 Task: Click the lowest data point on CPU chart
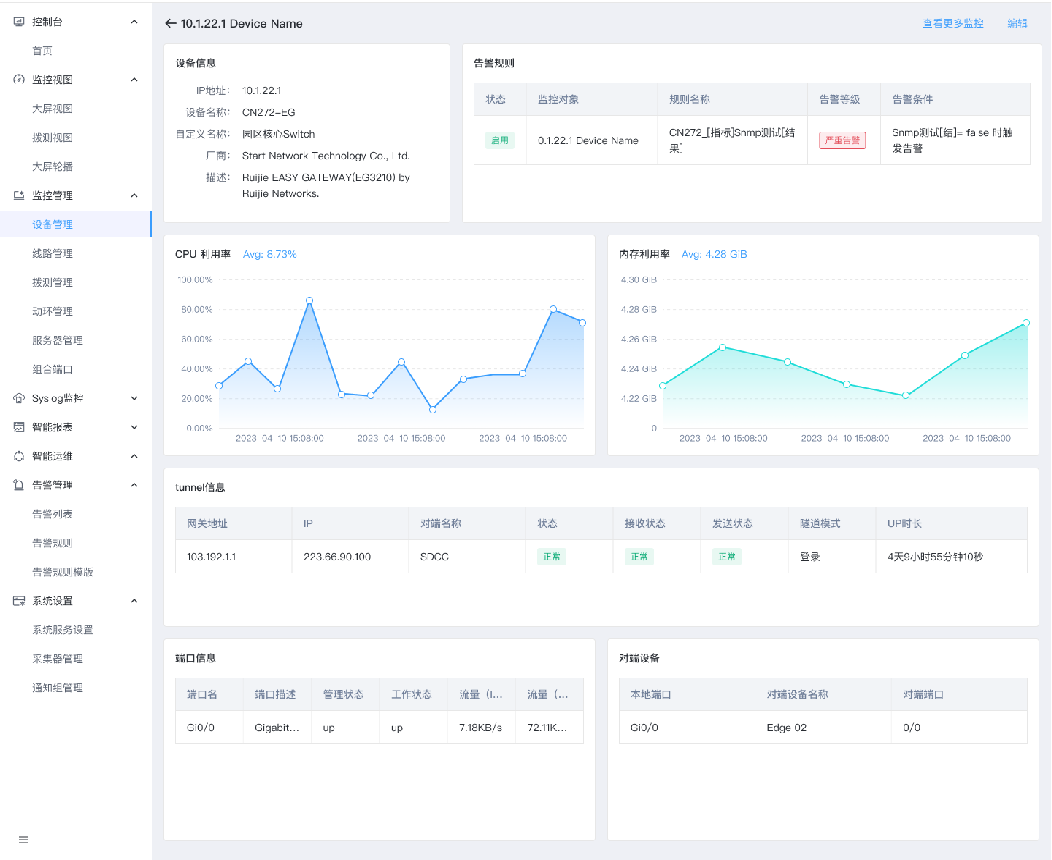click(x=433, y=409)
